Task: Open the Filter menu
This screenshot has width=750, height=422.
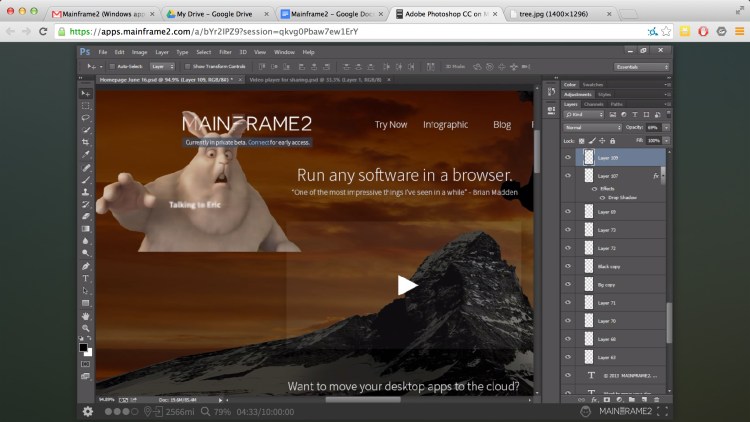Action: tap(225, 52)
